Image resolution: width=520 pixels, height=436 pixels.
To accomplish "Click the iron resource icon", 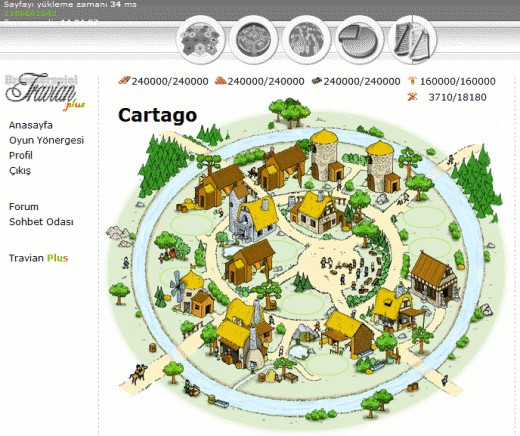I will [317, 80].
